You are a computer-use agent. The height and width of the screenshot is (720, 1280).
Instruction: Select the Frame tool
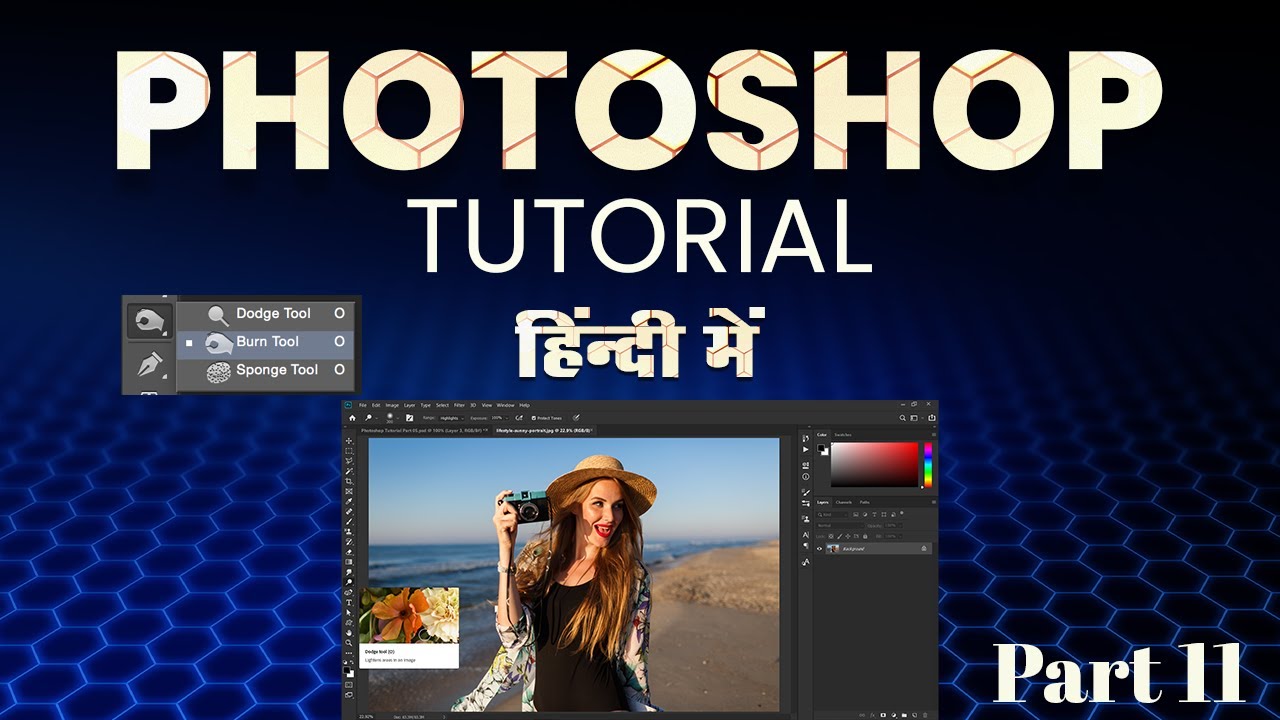[349, 491]
